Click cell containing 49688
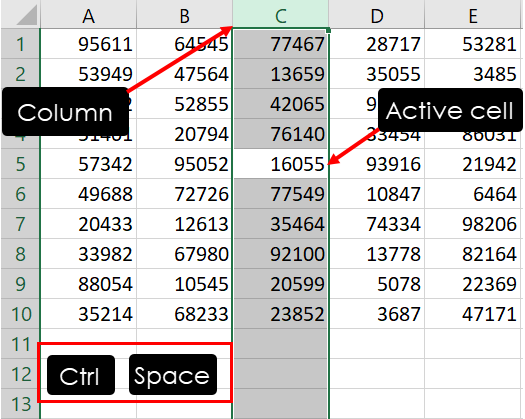Screen dimensions: 525x419 tap(88, 194)
